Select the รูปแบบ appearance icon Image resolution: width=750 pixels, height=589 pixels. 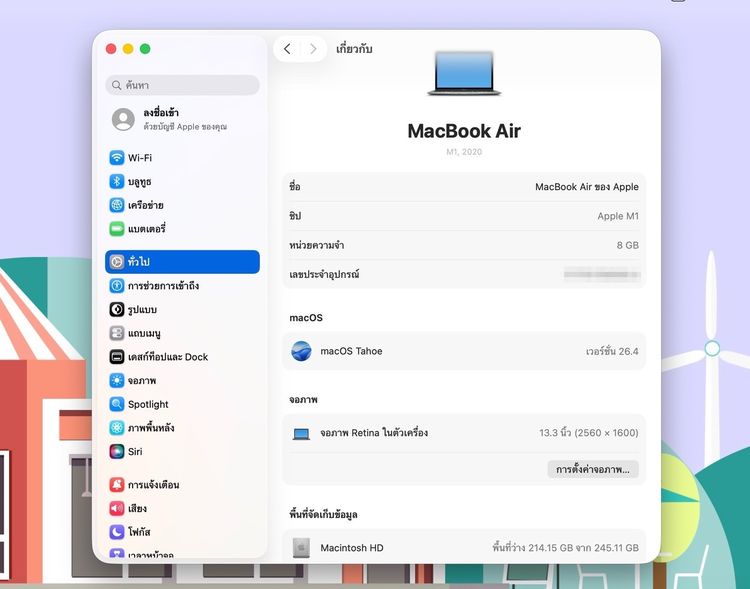pyautogui.click(x=117, y=309)
